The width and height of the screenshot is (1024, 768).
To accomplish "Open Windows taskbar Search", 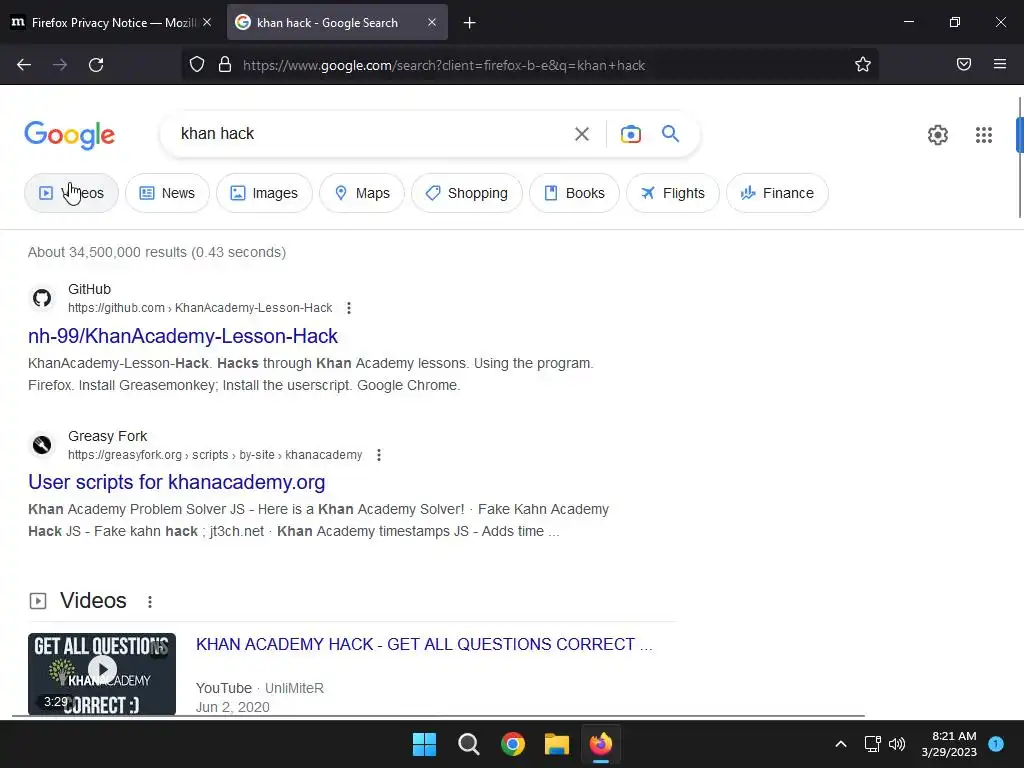I will coord(468,744).
